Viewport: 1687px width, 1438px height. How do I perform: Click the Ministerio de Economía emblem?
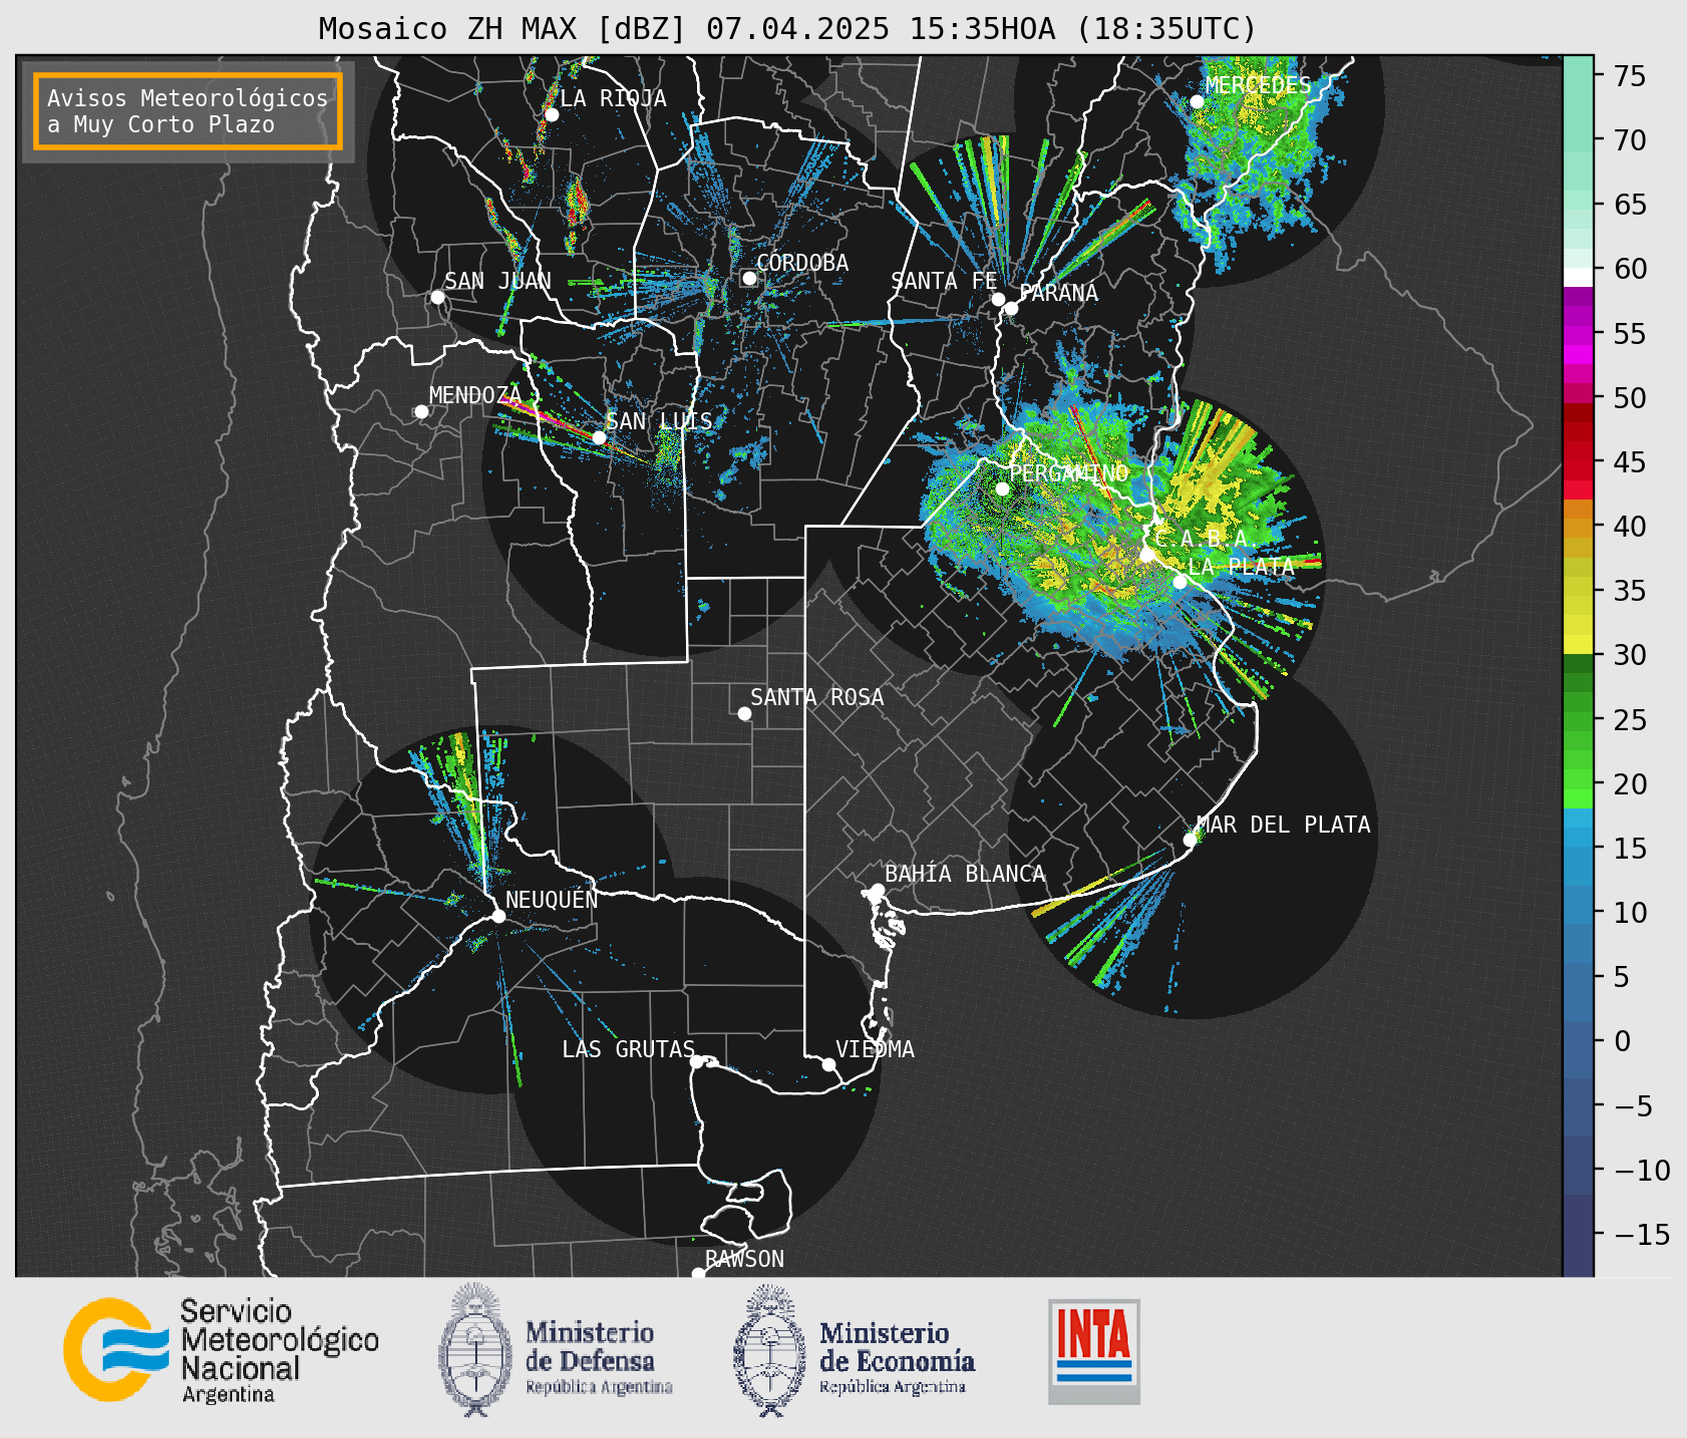770,1350
